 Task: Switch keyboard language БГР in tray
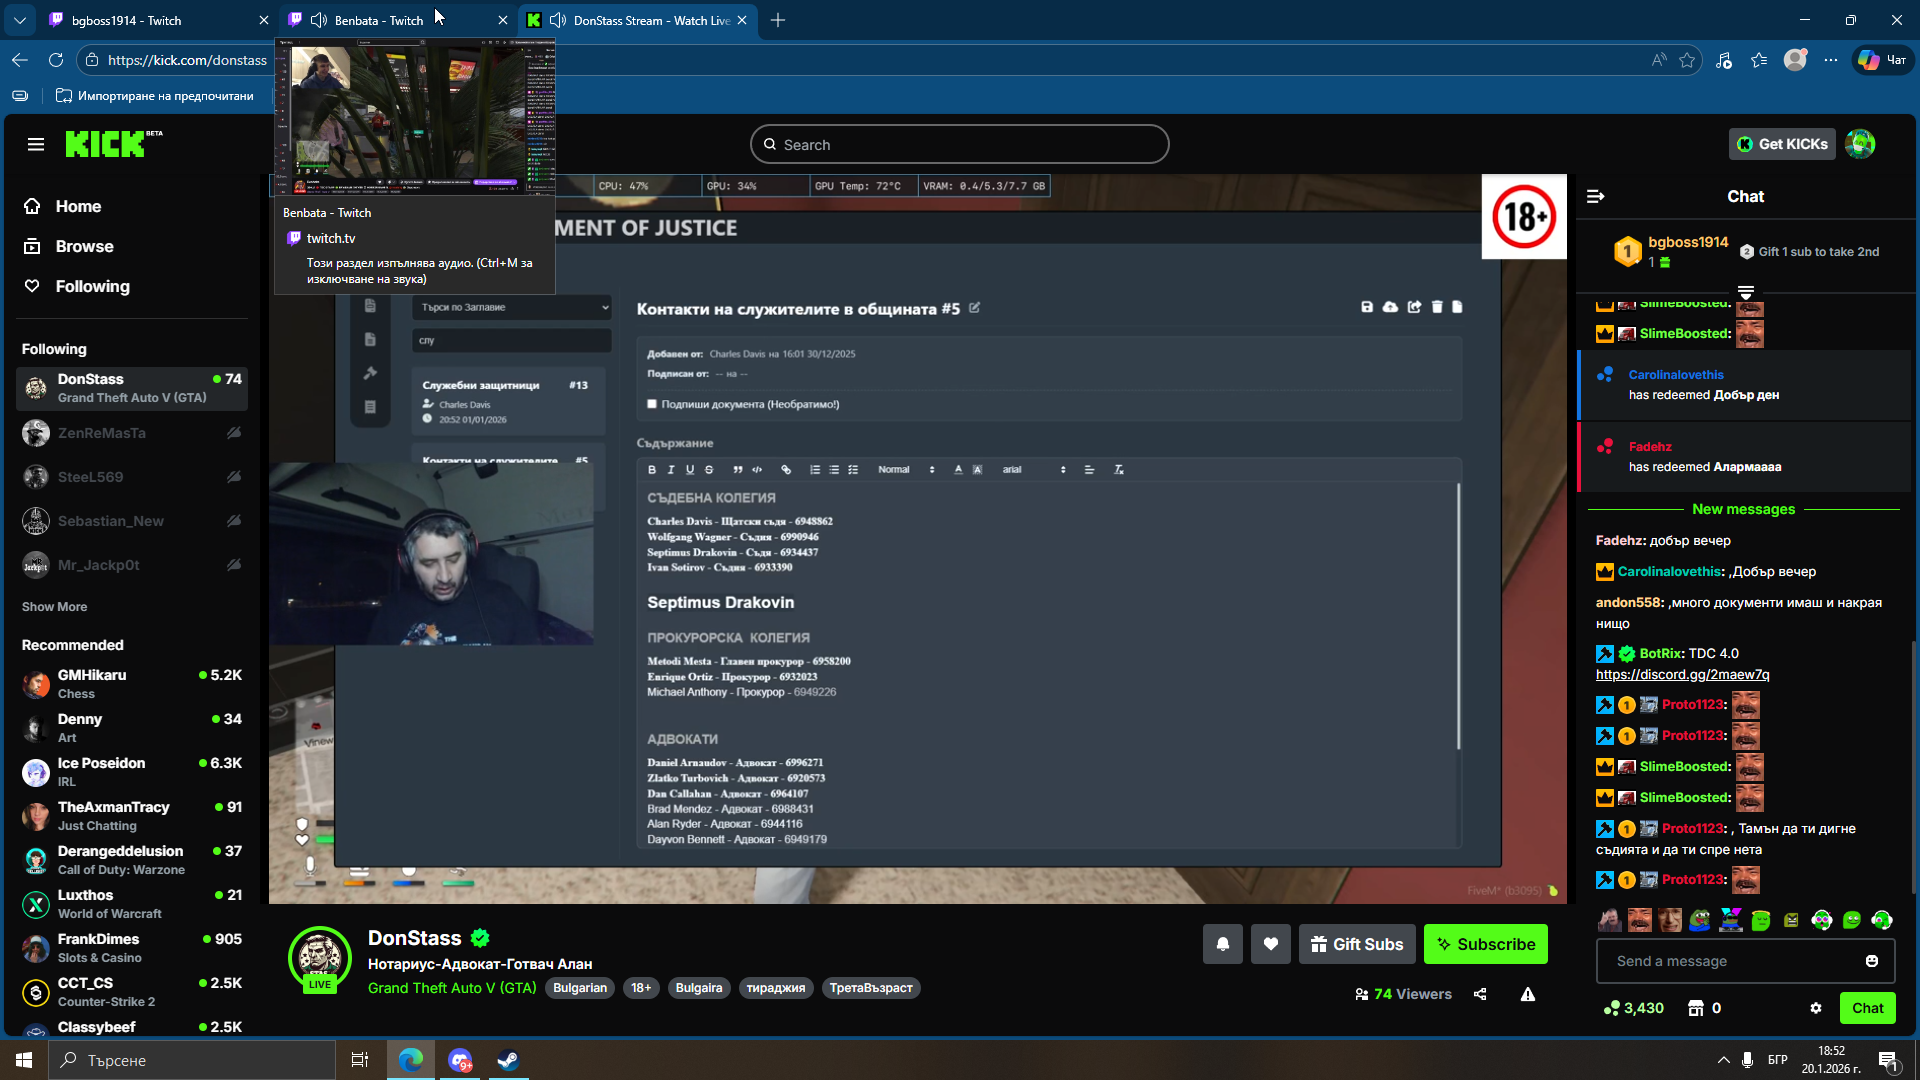pyautogui.click(x=1778, y=1060)
